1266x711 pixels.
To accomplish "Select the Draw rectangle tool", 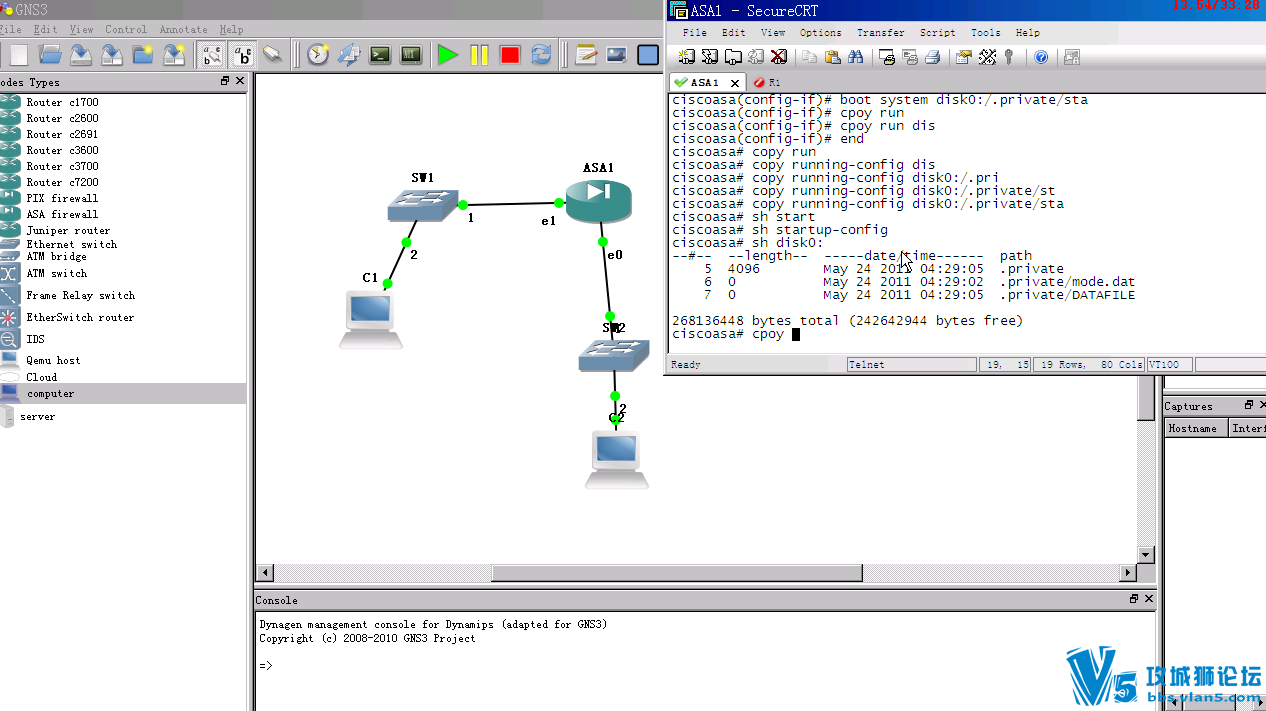I will [x=648, y=55].
